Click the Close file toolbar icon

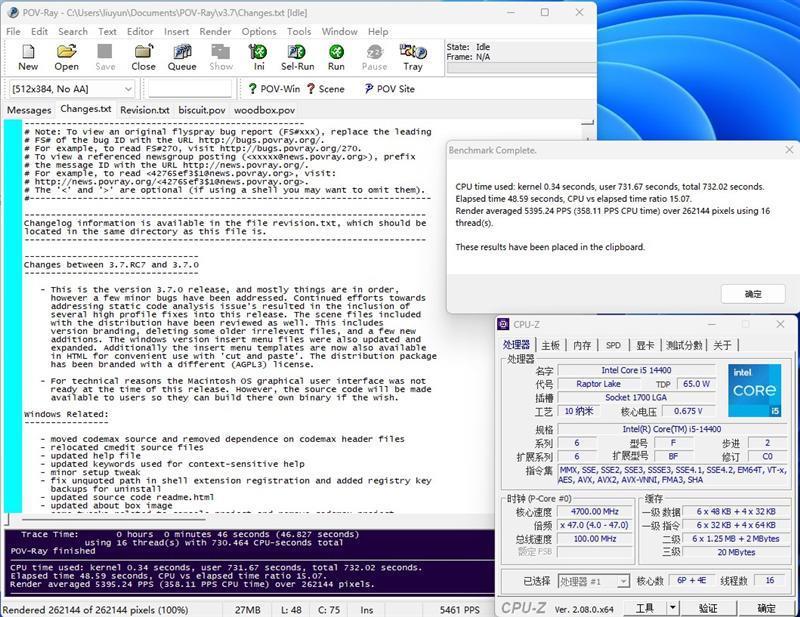[x=143, y=57]
